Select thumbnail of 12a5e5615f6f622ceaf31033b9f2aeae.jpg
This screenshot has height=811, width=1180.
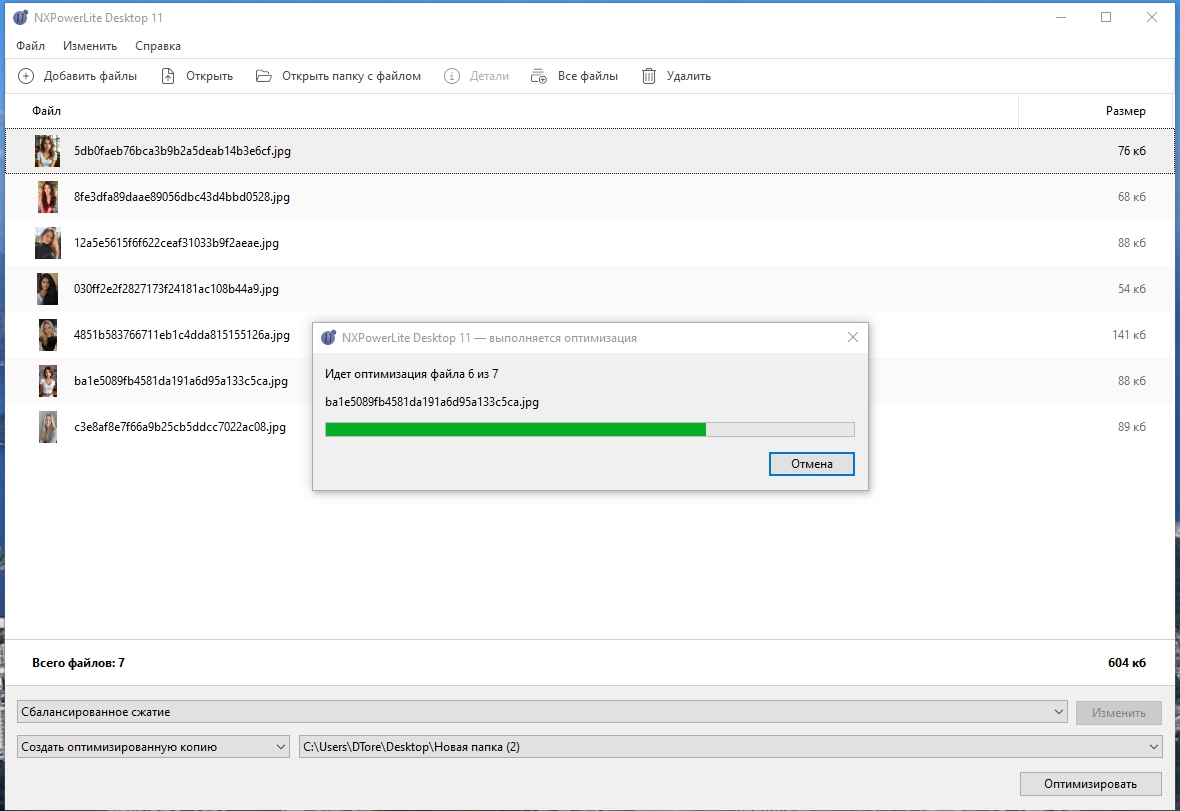(x=47, y=243)
